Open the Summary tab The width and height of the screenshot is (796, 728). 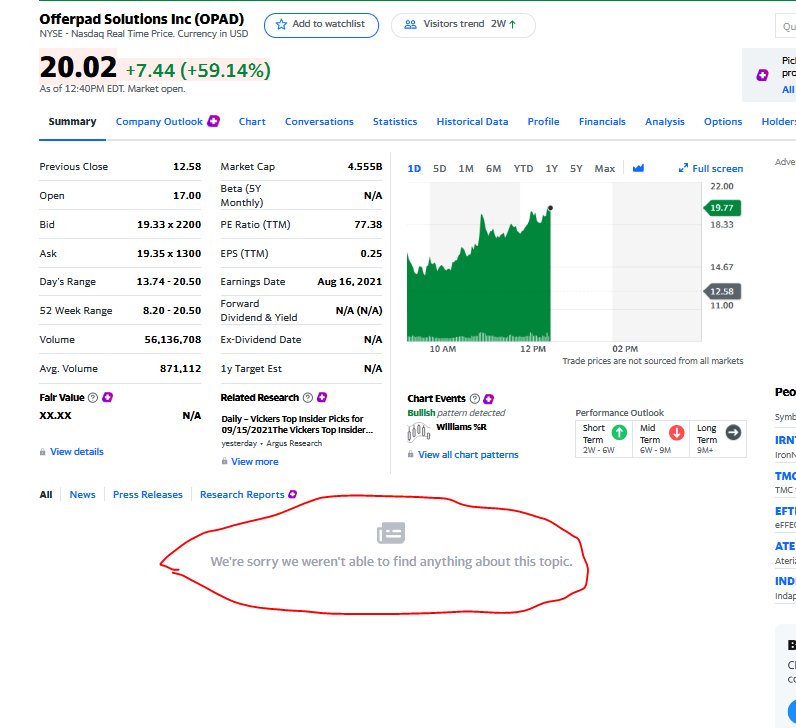(72, 121)
